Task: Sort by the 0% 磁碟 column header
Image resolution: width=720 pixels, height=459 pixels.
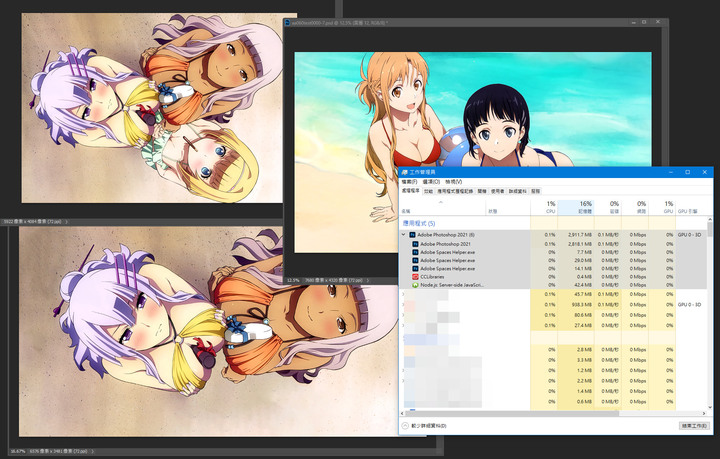Action: point(608,207)
